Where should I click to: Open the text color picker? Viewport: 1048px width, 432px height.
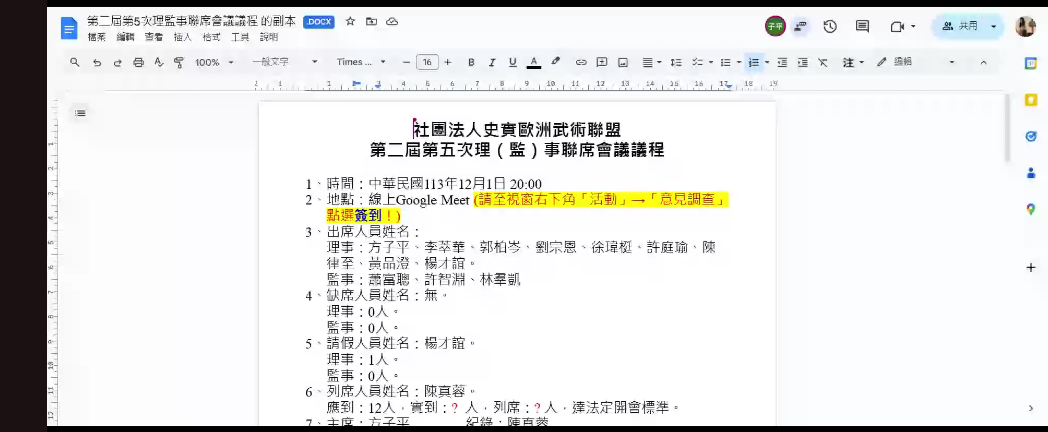tap(534, 62)
